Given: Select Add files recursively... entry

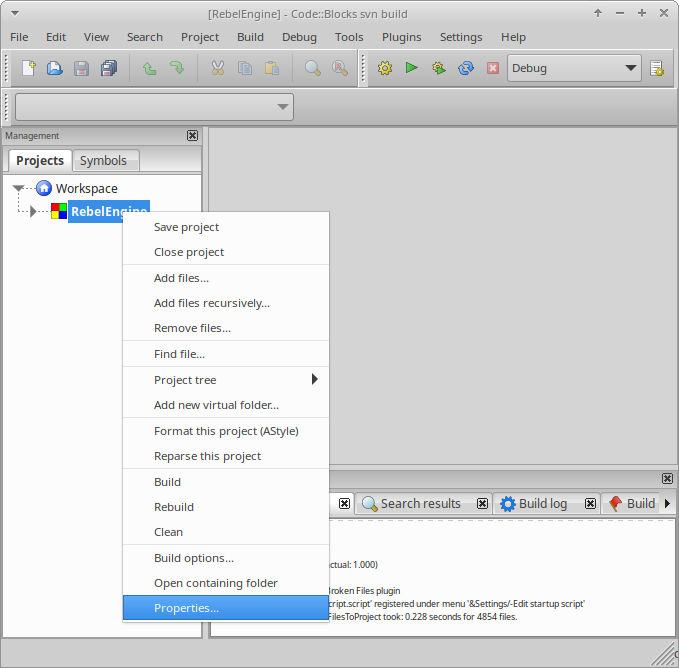Looking at the screenshot, I should pyautogui.click(x=226, y=303).
